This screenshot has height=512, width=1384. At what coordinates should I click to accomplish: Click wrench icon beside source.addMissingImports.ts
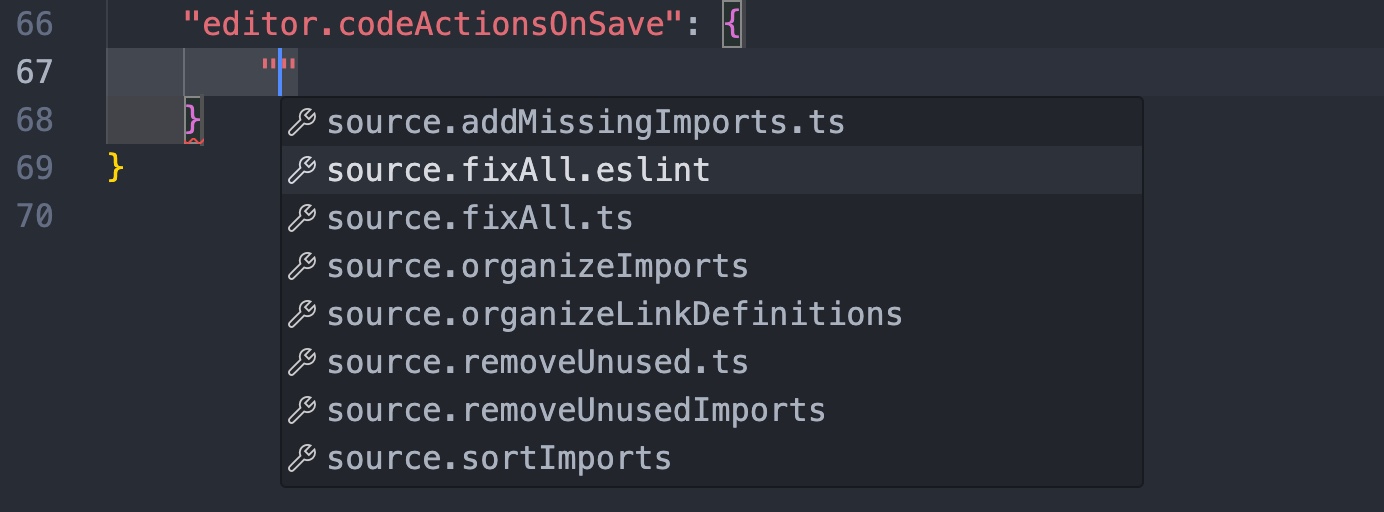pyautogui.click(x=302, y=123)
